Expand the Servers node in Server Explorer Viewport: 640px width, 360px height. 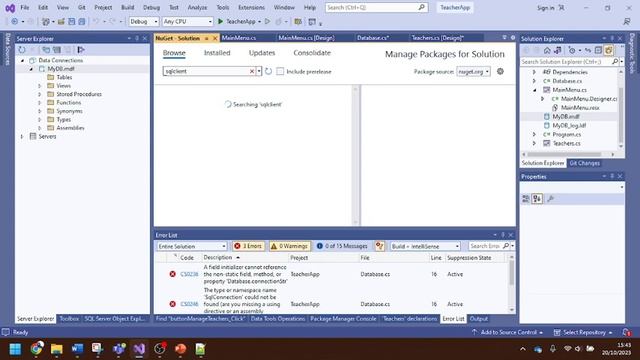[x=22, y=137]
